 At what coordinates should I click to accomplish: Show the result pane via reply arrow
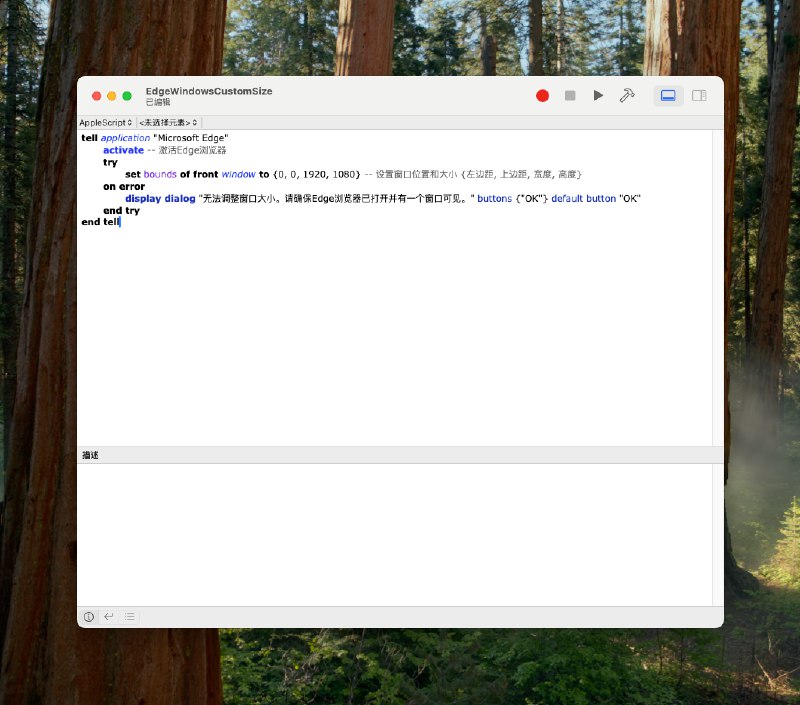point(109,617)
